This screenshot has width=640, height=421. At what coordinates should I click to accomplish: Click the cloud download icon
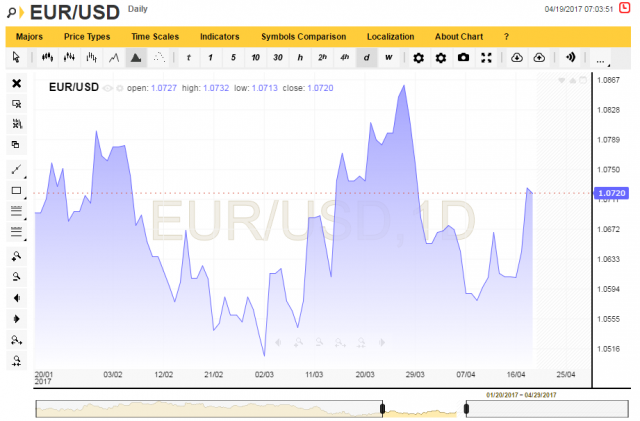517,58
